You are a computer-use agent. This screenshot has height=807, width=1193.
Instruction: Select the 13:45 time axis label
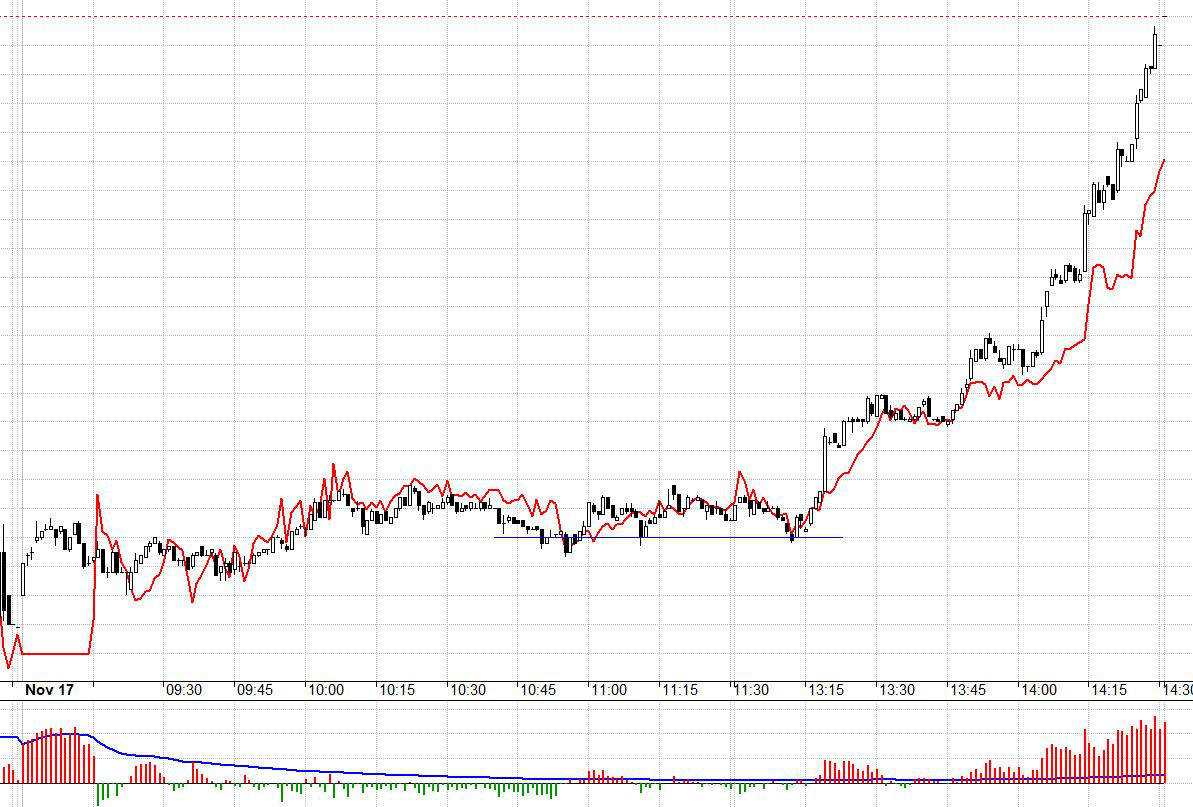coord(967,690)
